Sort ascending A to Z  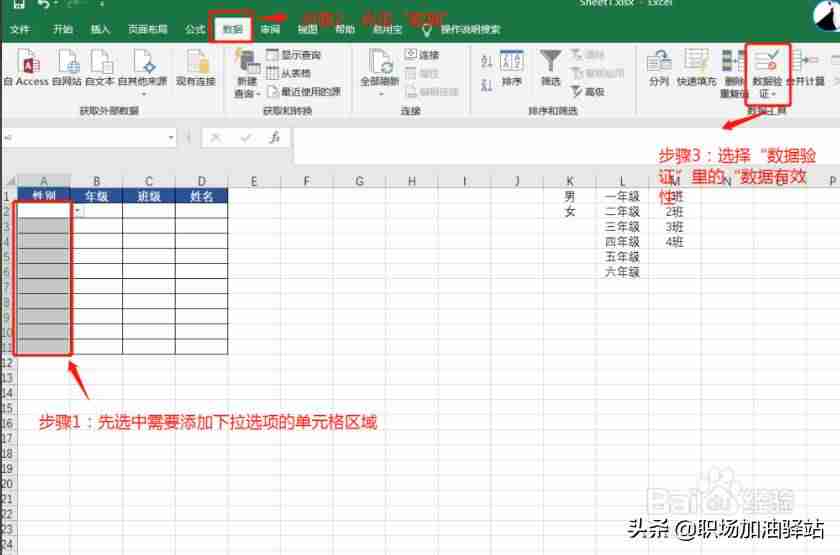(x=486, y=61)
